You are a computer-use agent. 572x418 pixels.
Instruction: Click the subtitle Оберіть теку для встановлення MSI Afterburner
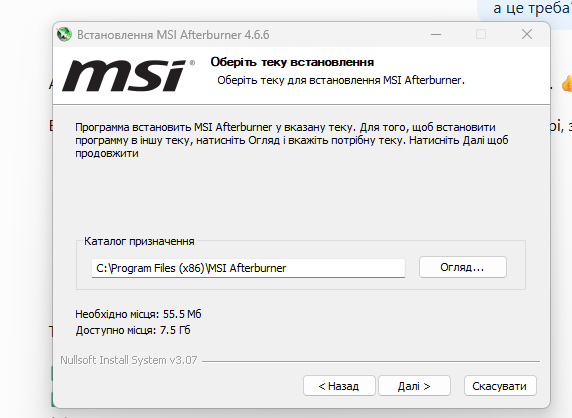(341, 80)
